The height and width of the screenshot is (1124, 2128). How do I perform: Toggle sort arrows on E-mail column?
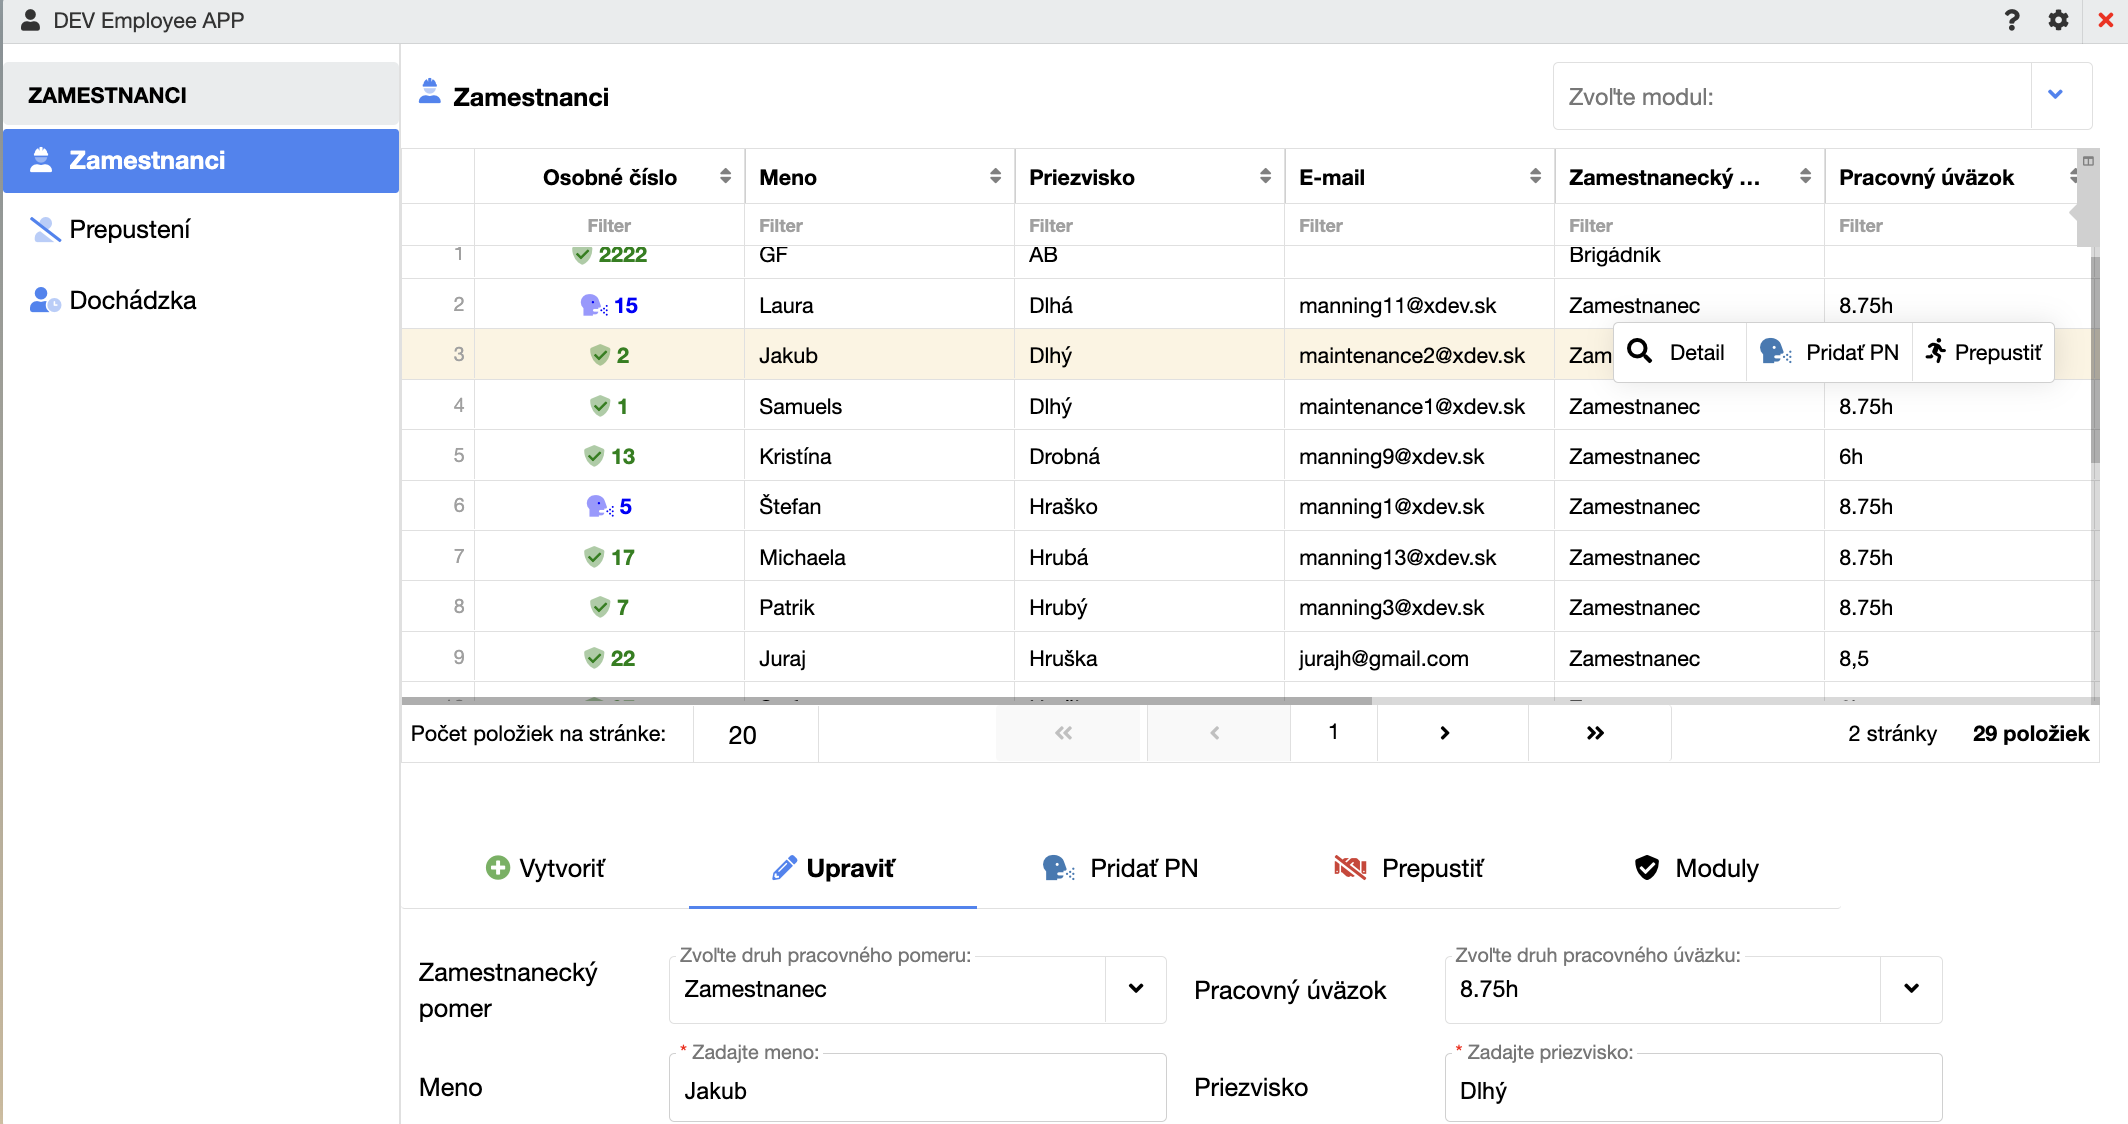coord(1535,177)
